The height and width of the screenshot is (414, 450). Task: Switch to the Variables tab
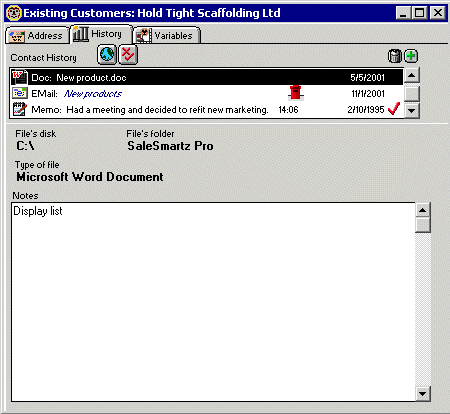(x=166, y=36)
